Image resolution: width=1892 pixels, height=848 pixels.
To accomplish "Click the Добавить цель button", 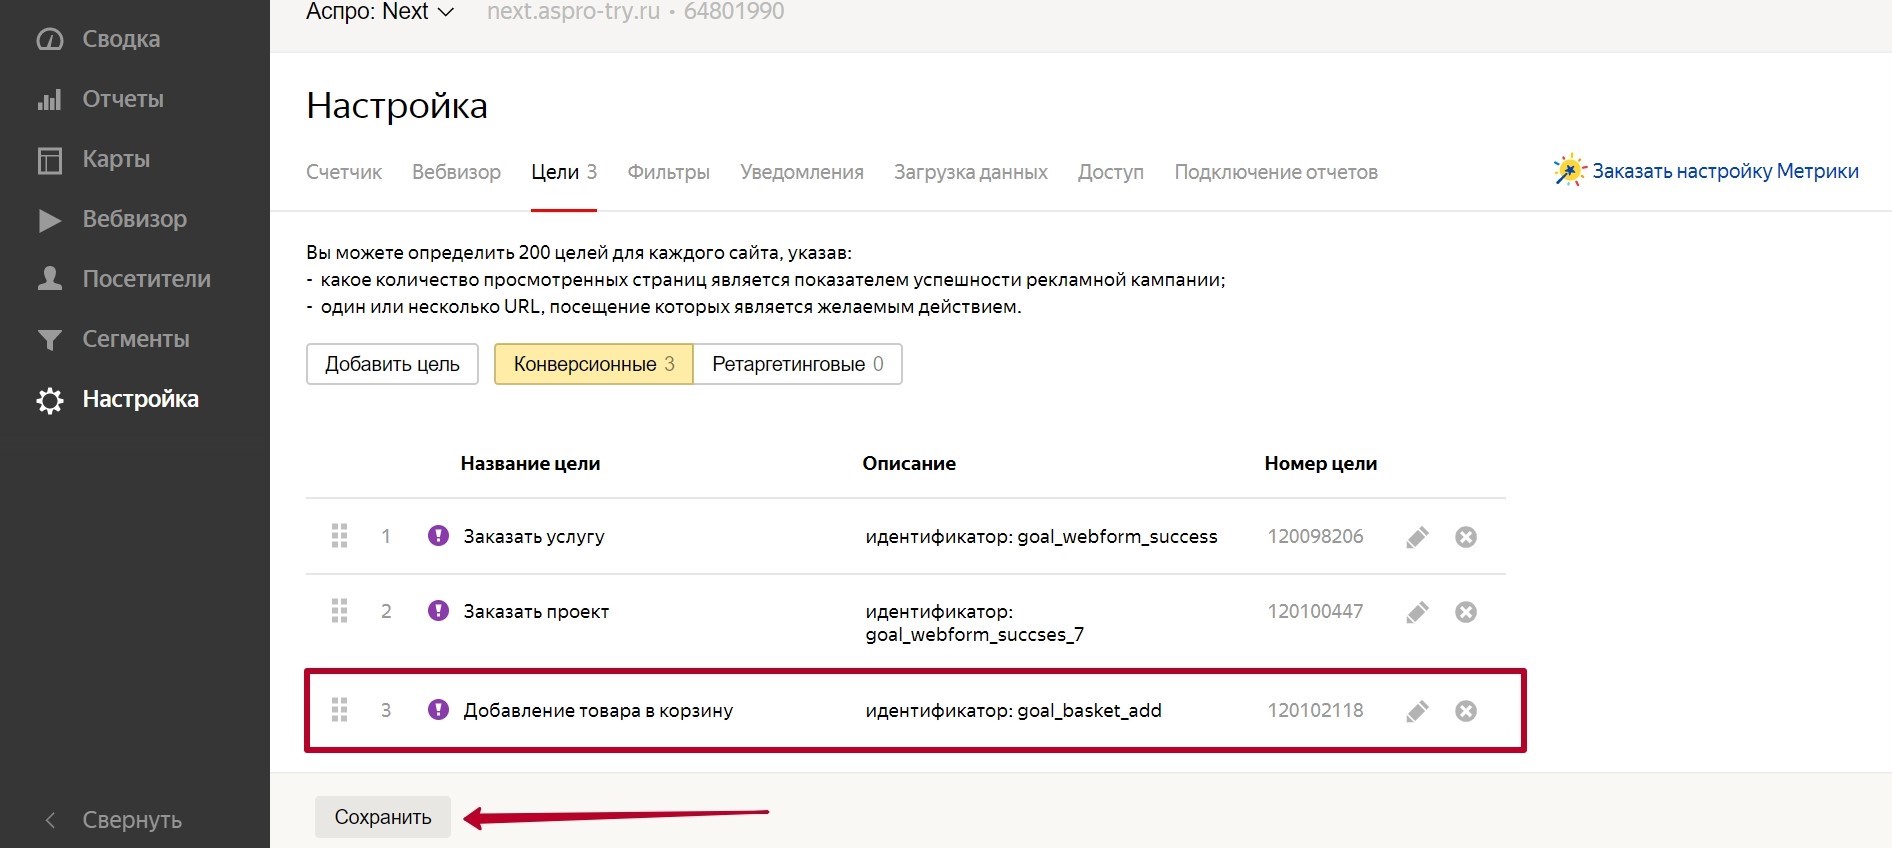I will (392, 364).
